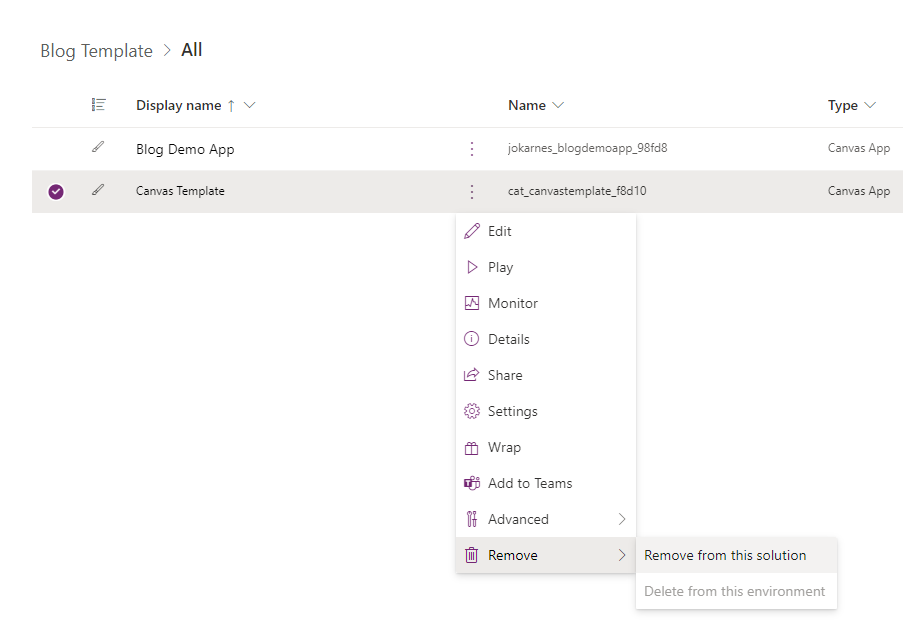Click the pencil icon beside Blog Demo App
908x630 pixels.
(x=97, y=148)
